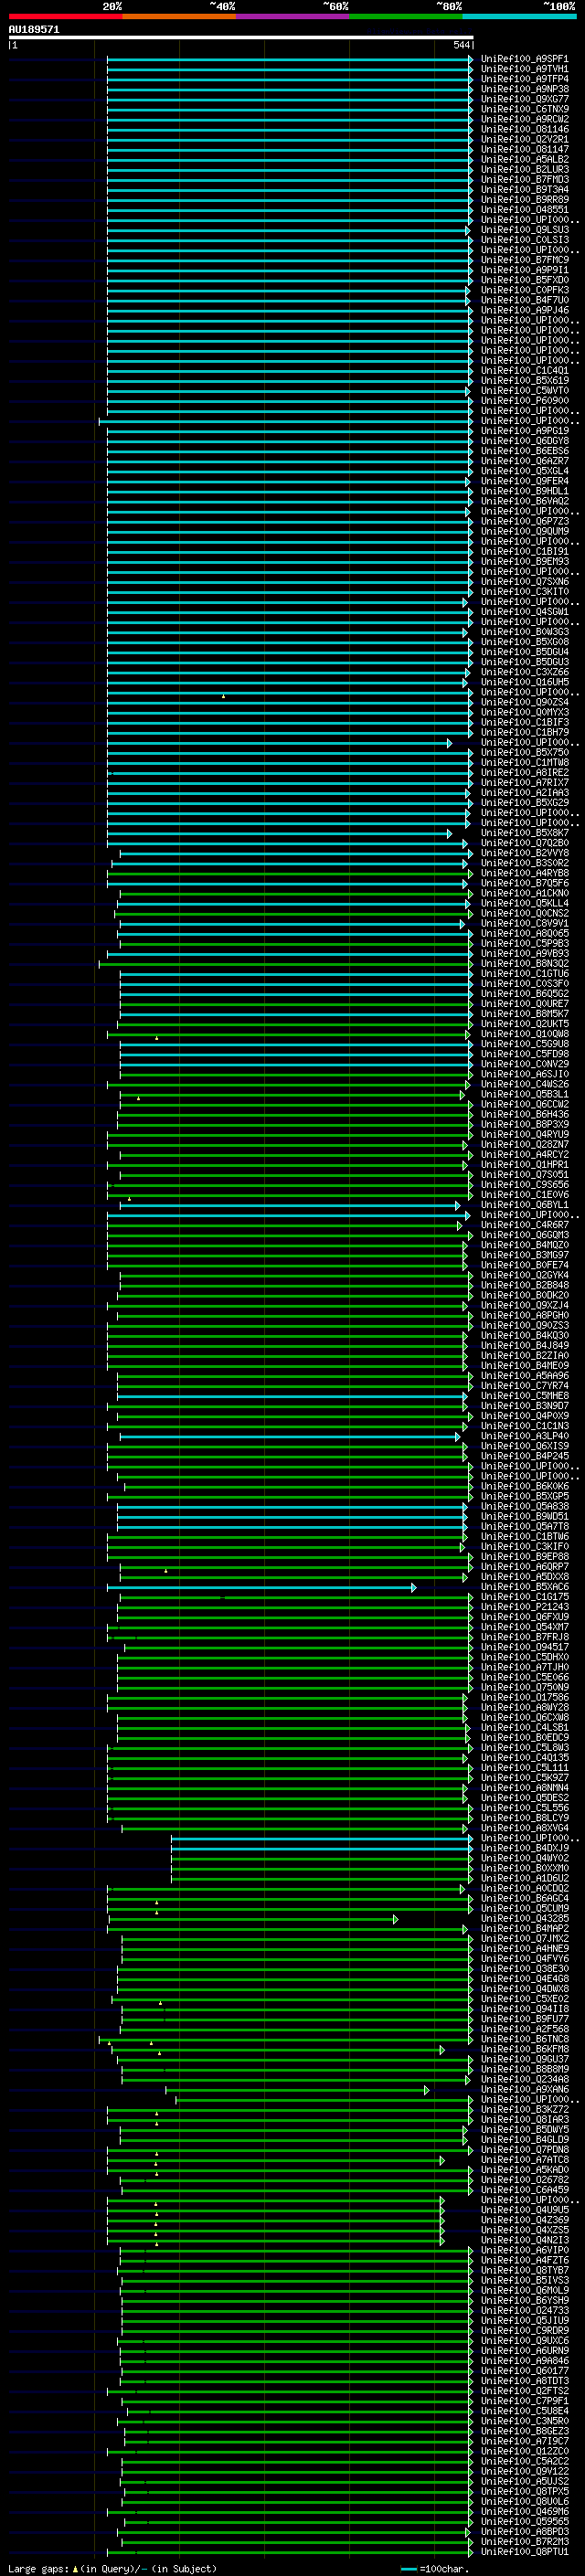Click the UniRef100_C3KIT0 label
Screen dimensions: 585x2576
pyautogui.click(x=524, y=592)
